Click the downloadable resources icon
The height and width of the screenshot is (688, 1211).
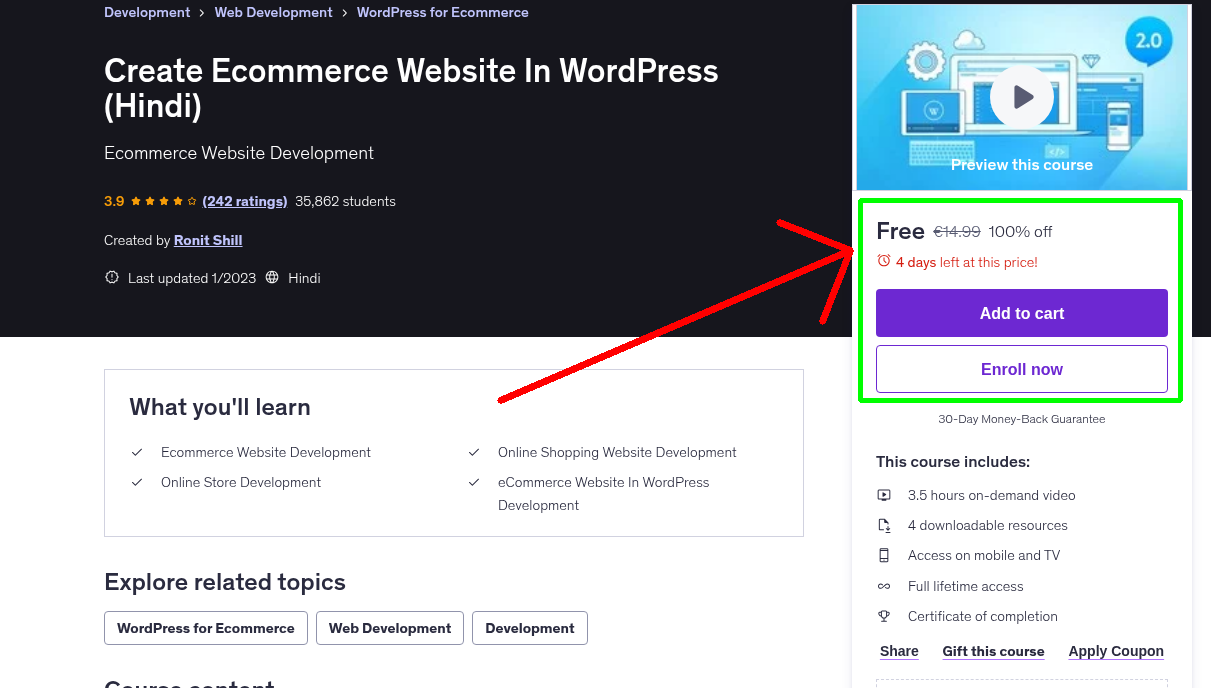pyautogui.click(x=884, y=525)
